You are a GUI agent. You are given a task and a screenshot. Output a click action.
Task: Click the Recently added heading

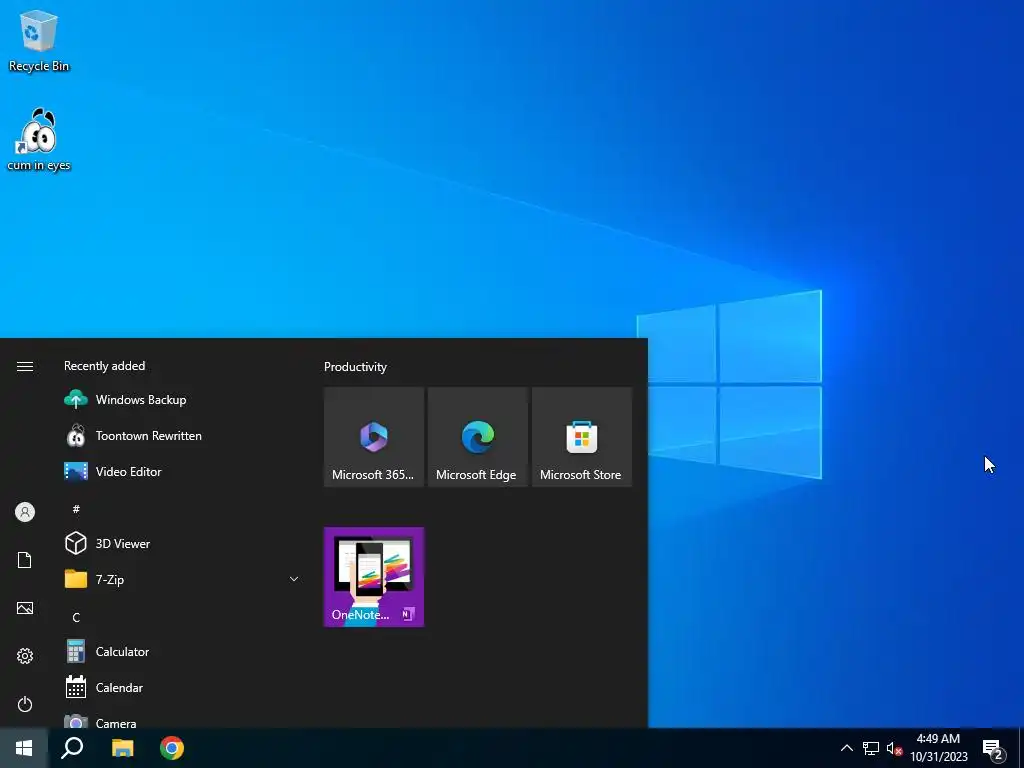(x=104, y=366)
